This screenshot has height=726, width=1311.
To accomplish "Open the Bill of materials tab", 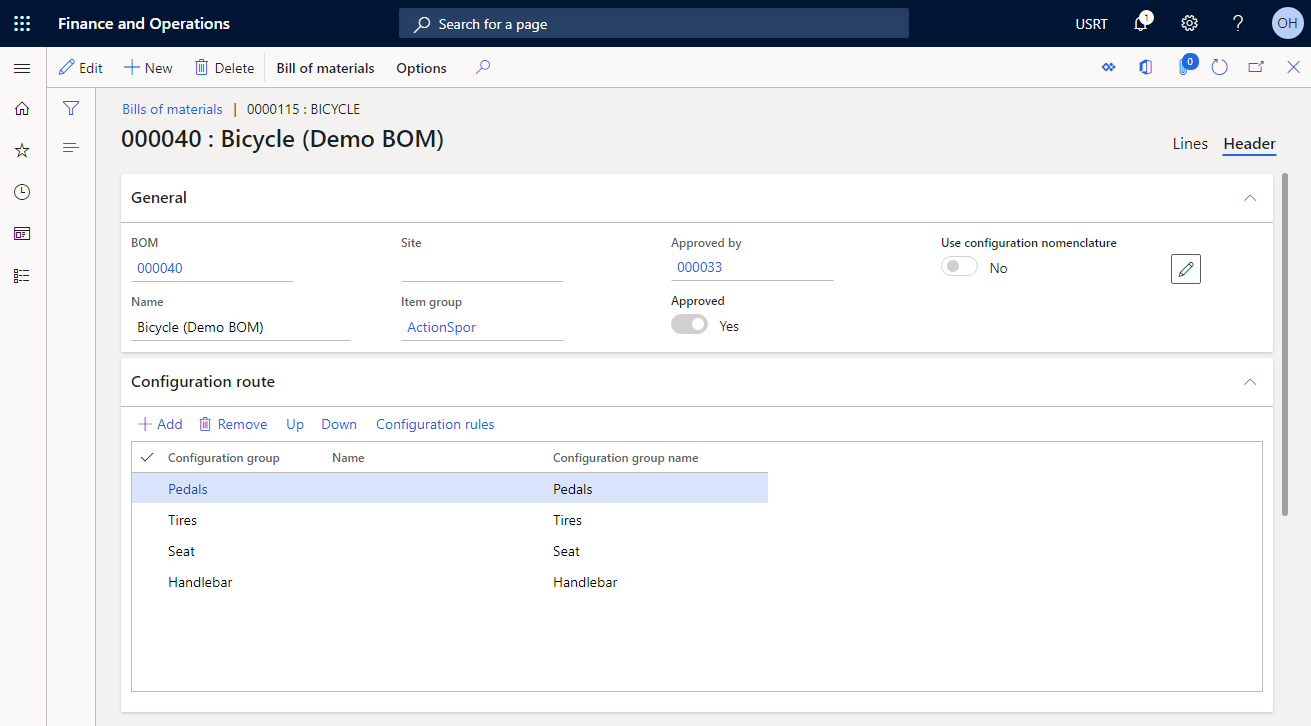I will [325, 68].
